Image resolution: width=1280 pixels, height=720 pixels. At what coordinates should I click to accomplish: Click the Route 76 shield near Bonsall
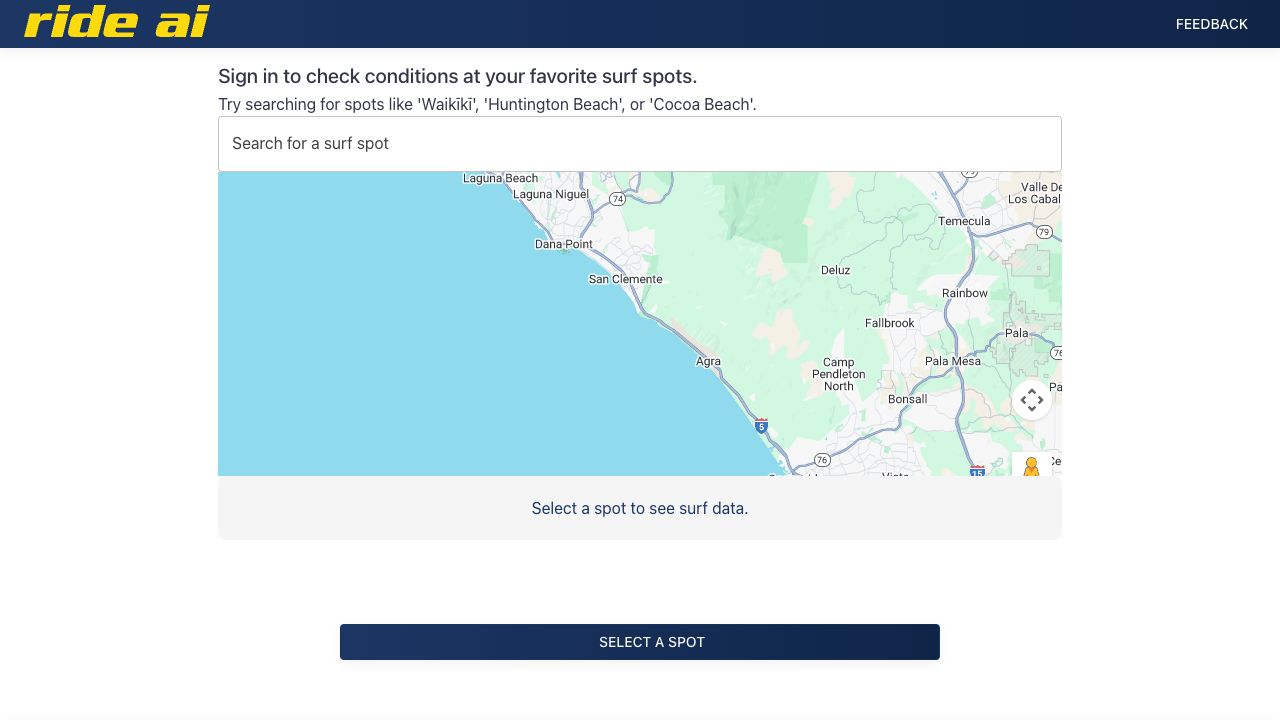pos(822,460)
